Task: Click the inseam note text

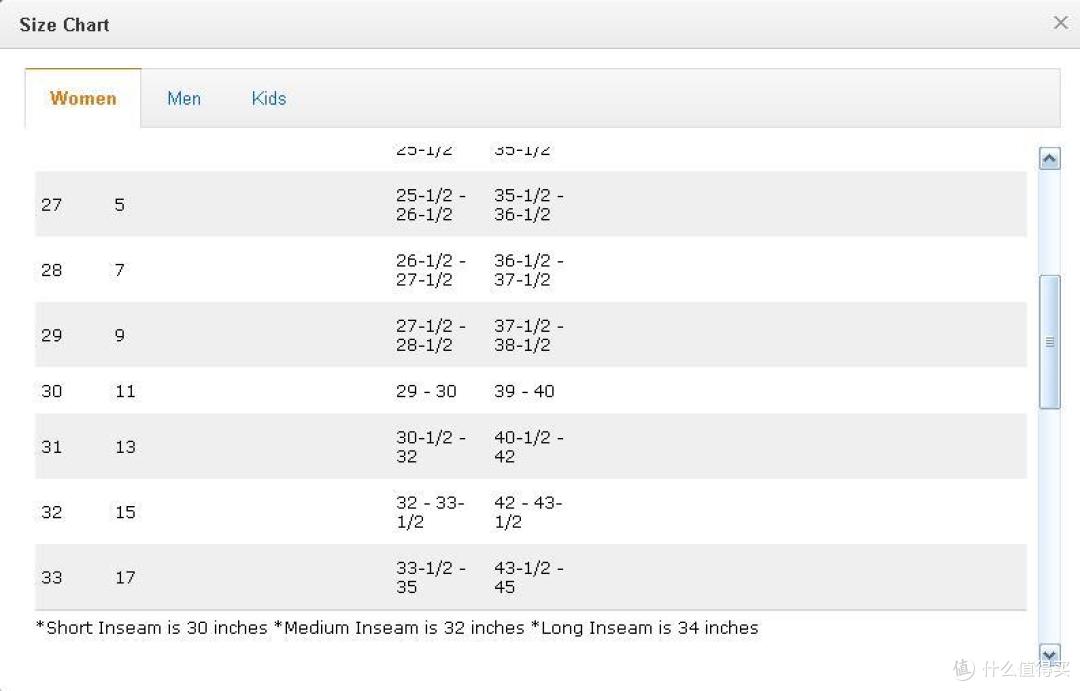Action: click(397, 628)
